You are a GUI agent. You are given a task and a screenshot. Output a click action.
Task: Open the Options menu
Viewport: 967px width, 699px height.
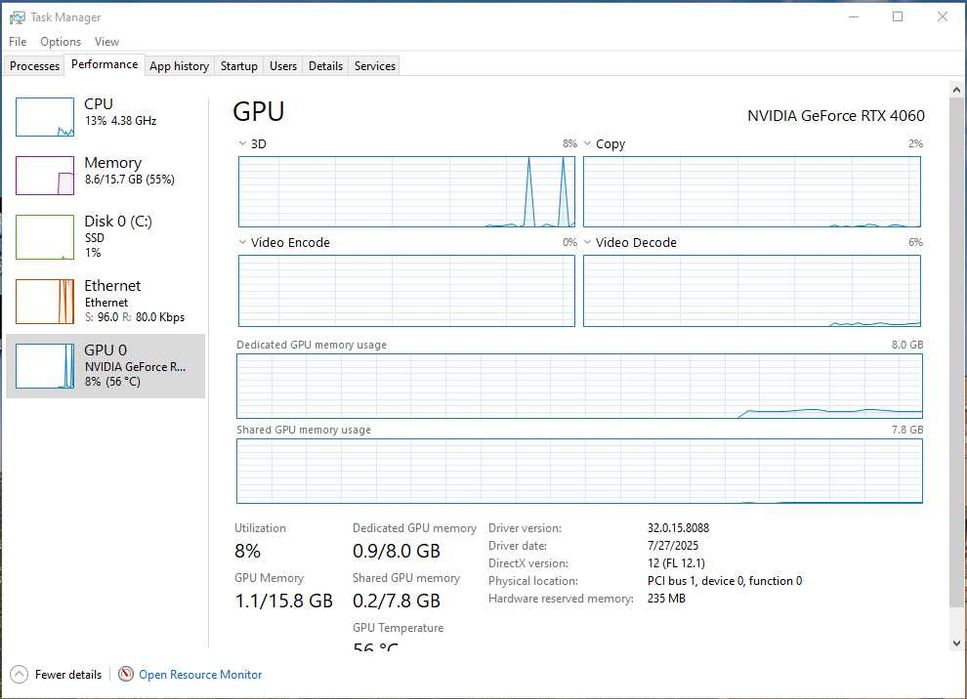(60, 42)
